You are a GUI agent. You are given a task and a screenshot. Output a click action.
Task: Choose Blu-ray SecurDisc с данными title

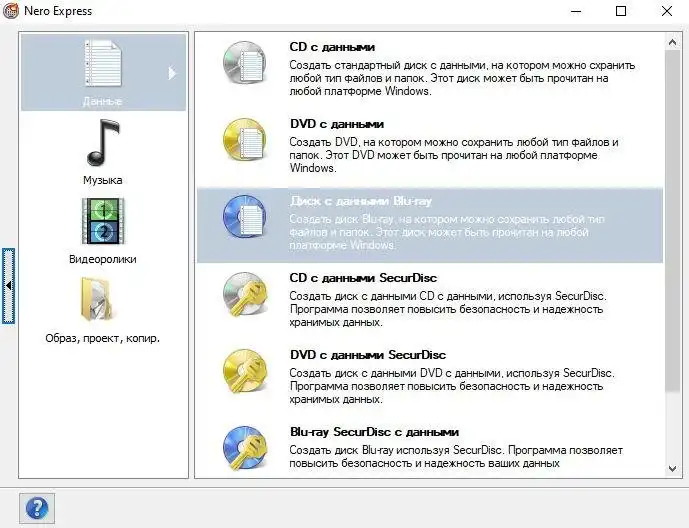(x=374, y=432)
